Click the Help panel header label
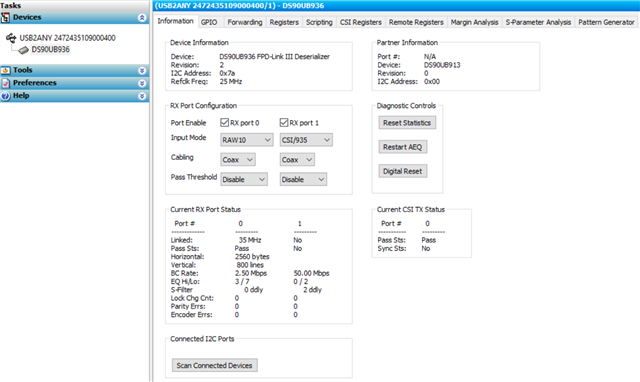The image size is (640, 382). click(21, 96)
